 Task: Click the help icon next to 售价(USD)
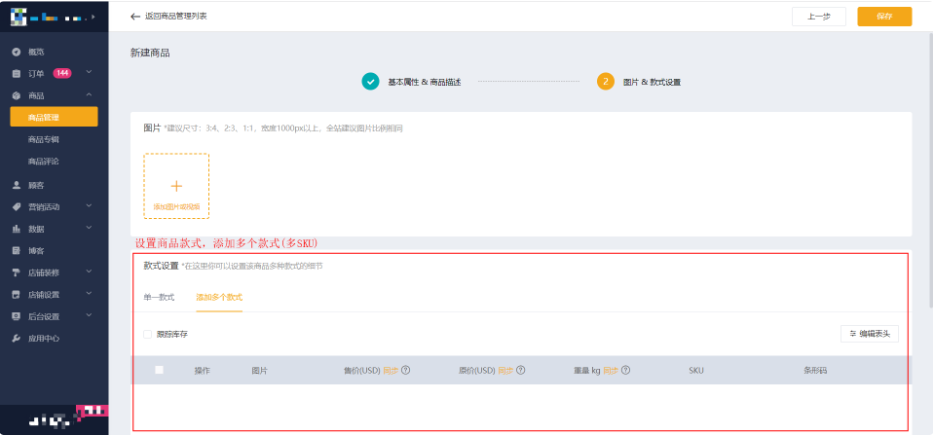(x=407, y=370)
